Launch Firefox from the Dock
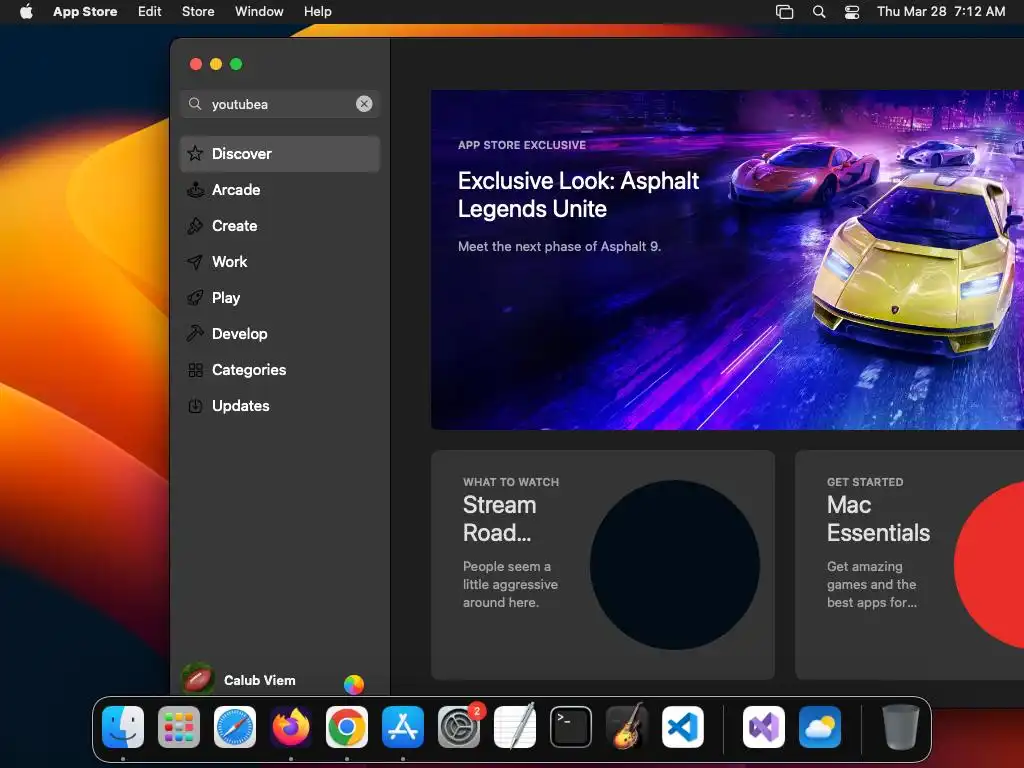 click(x=291, y=726)
